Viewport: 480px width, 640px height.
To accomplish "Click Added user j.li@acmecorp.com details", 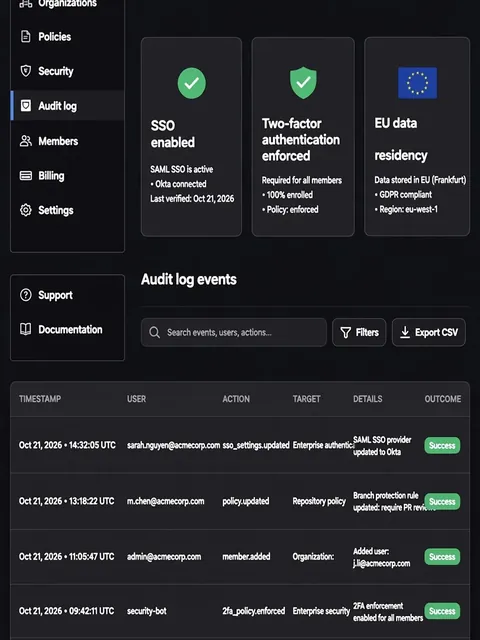I will pos(382,557).
